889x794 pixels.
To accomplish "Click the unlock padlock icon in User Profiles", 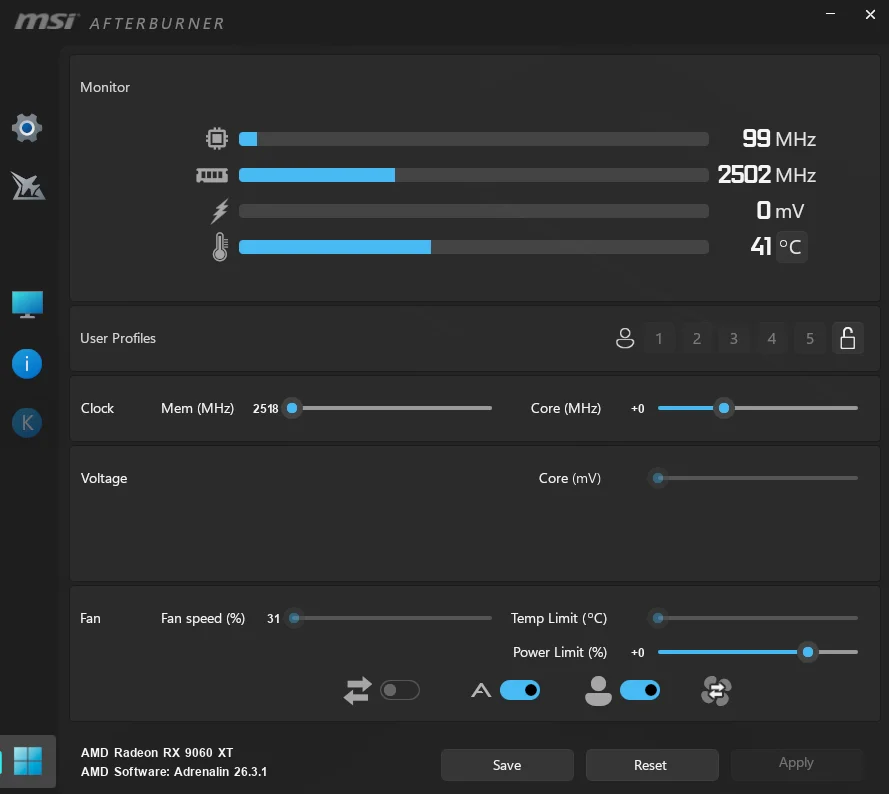I will point(847,339).
